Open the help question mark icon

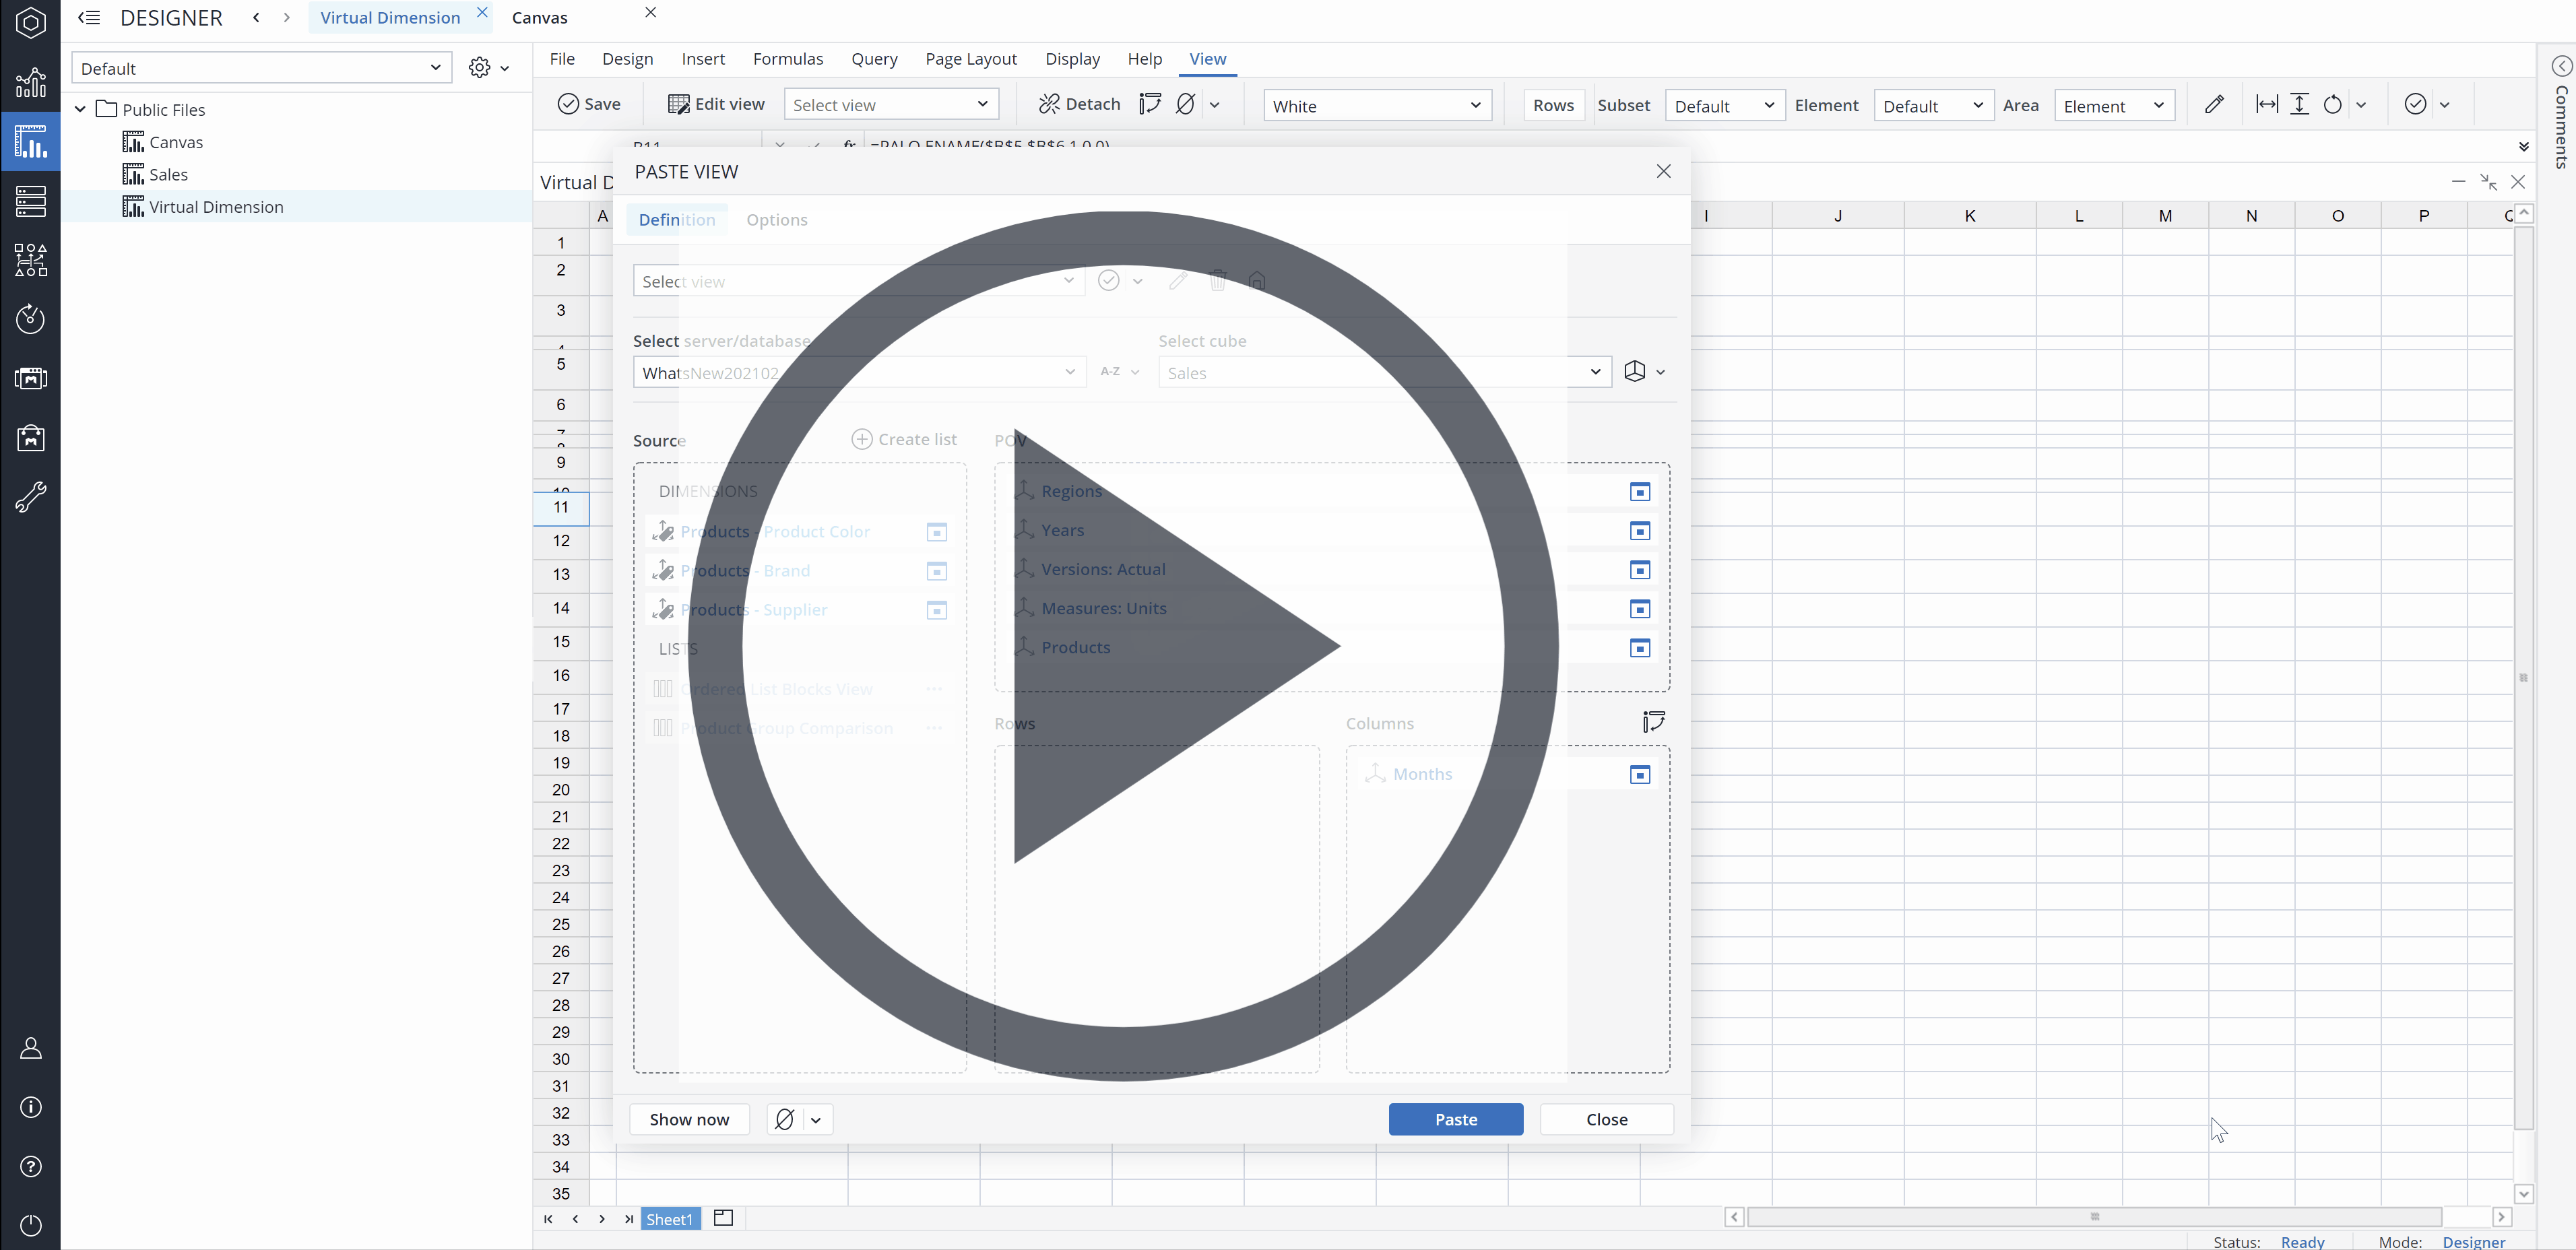[30, 1166]
